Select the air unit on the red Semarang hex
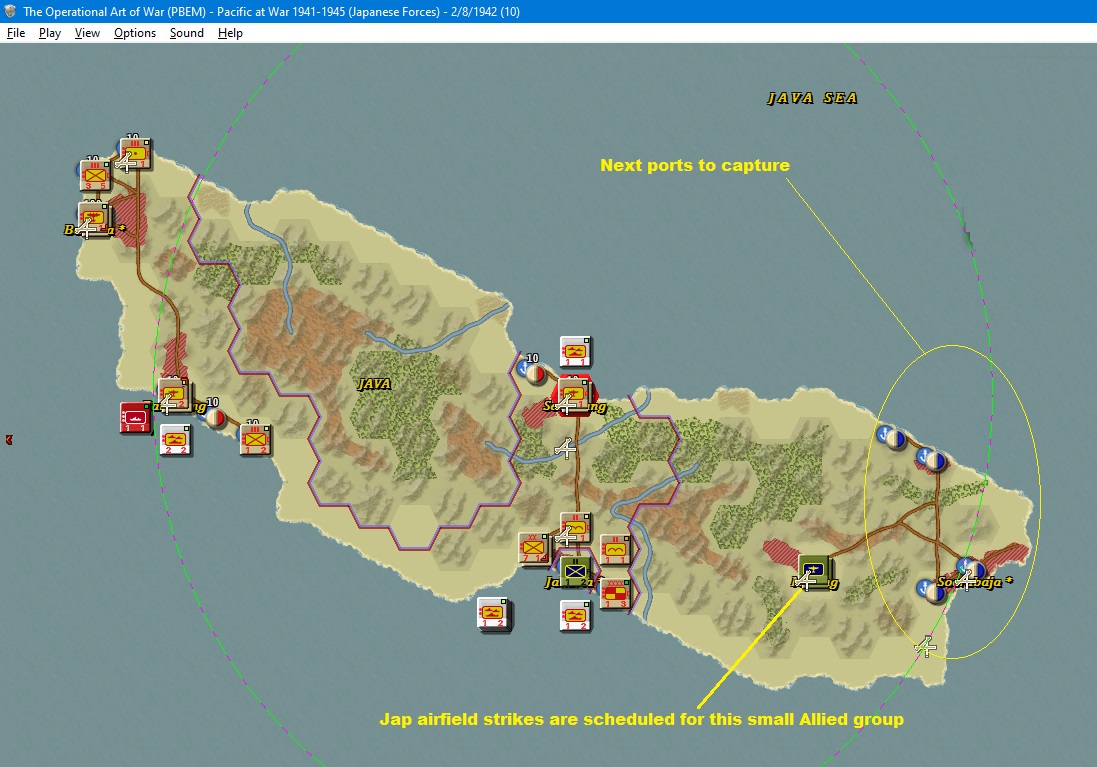This screenshot has width=1097, height=767. click(x=574, y=395)
